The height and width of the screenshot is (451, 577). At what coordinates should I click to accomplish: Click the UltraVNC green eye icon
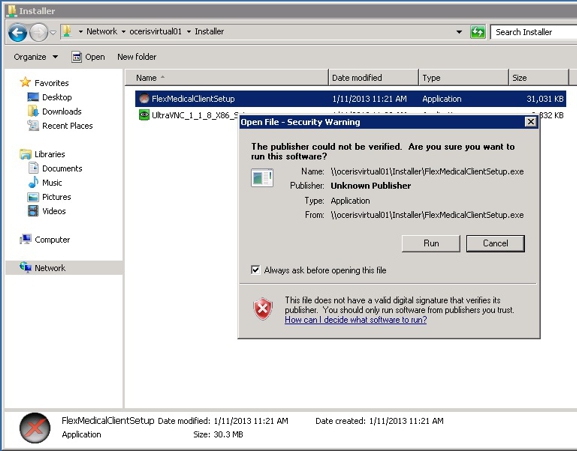[x=144, y=115]
